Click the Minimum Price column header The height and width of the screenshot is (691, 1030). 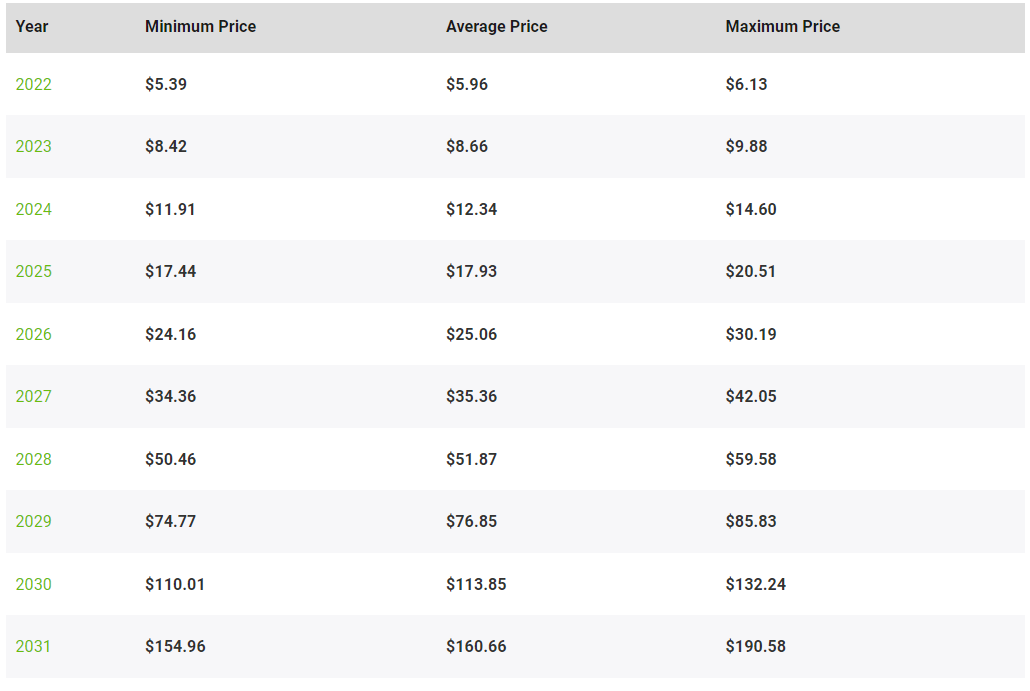(x=200, y=26)
